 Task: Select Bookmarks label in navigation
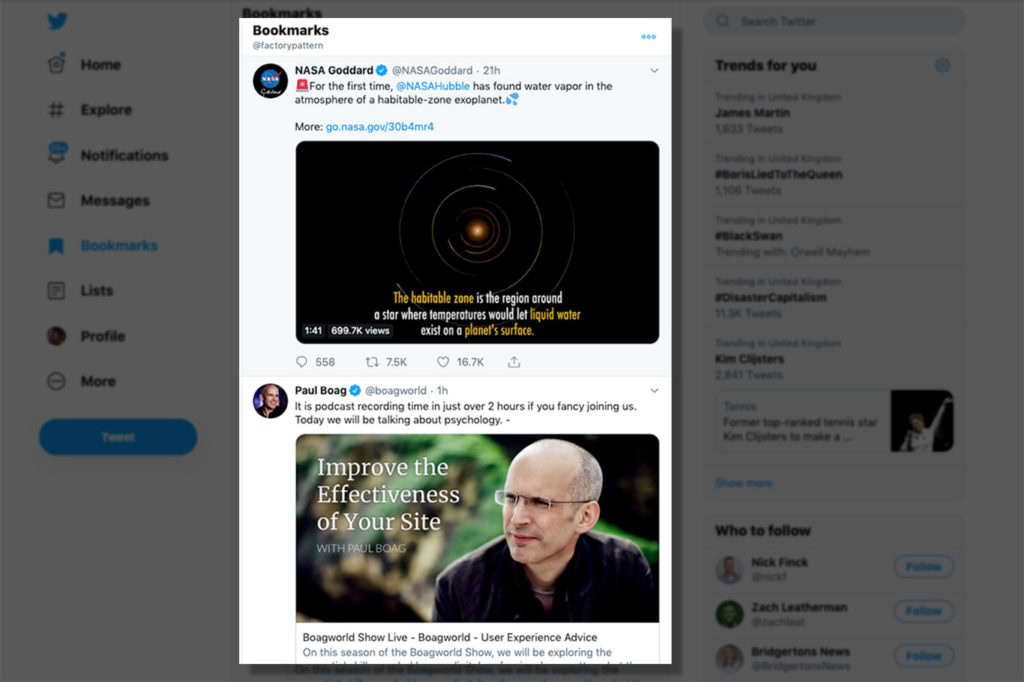[x=119, y=246]
